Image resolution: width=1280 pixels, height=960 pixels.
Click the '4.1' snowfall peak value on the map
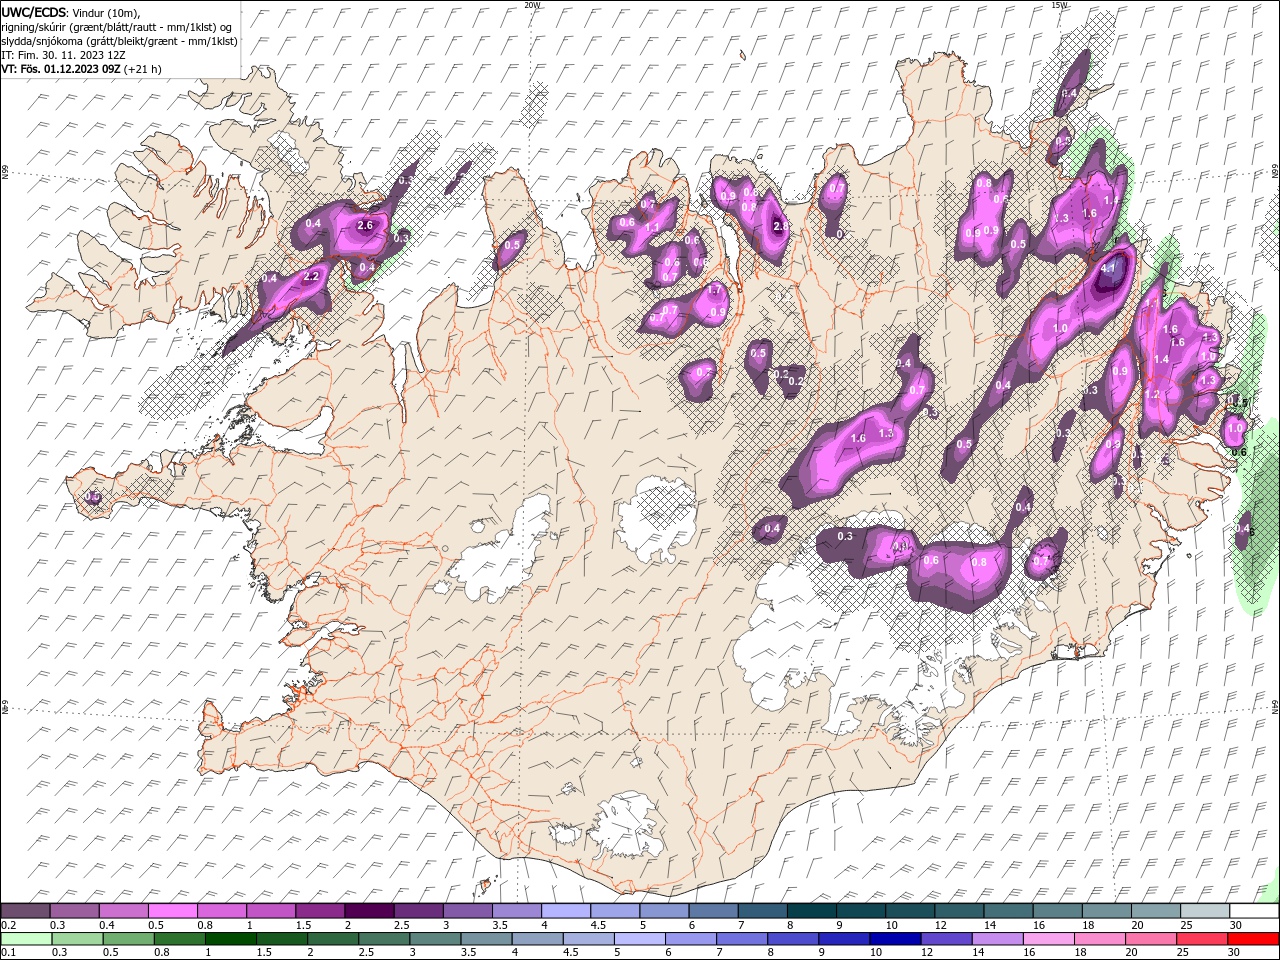(1107, 269)
